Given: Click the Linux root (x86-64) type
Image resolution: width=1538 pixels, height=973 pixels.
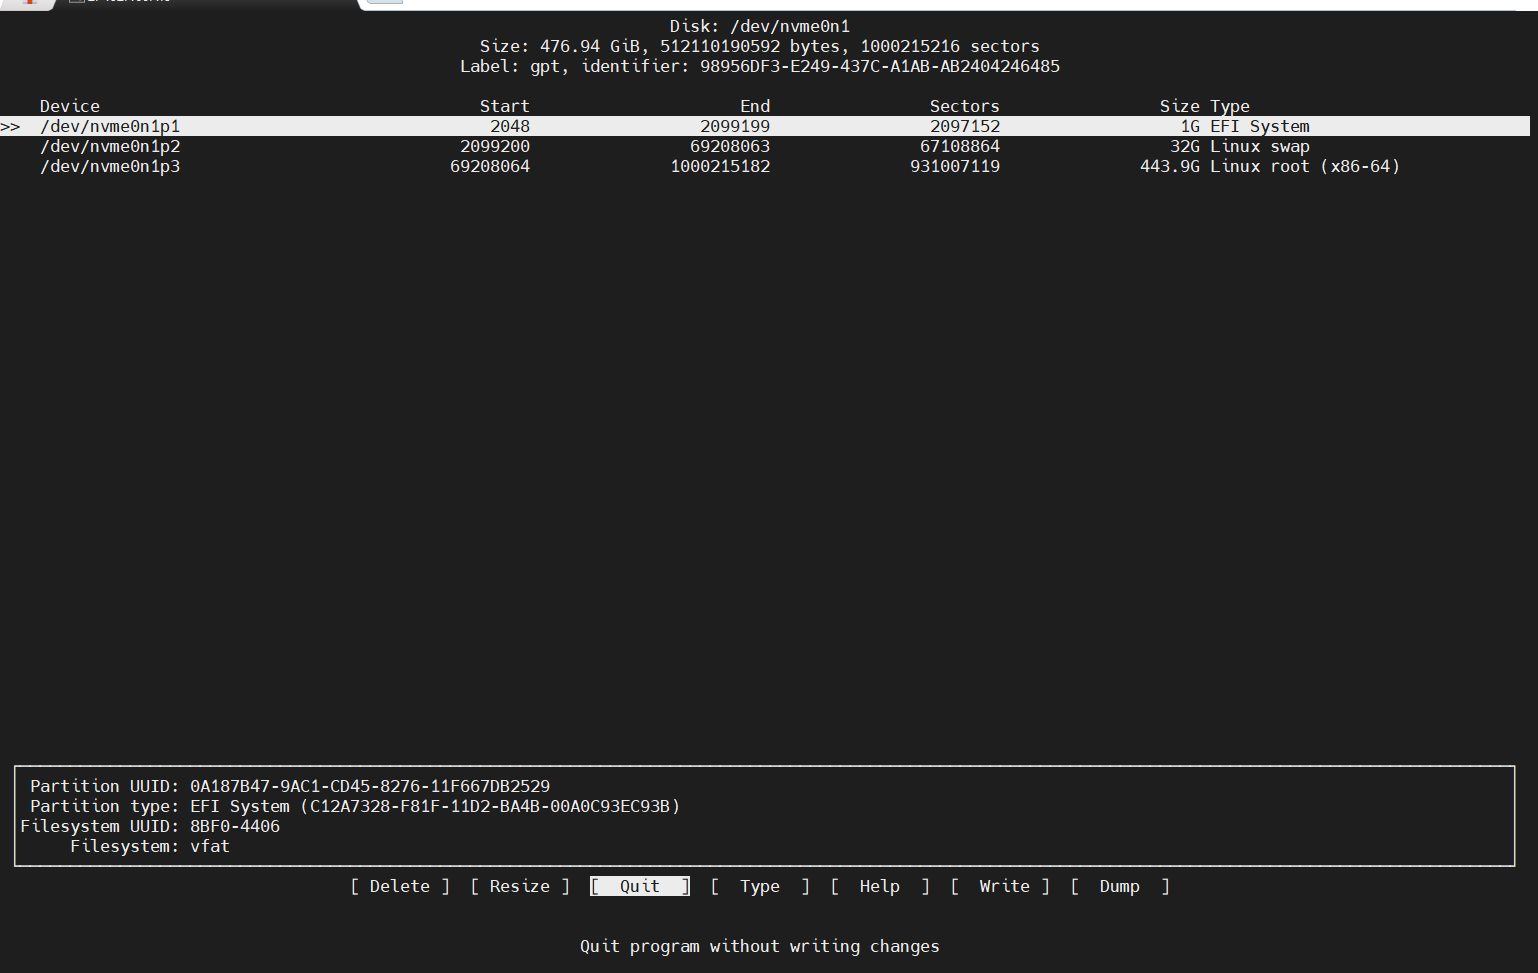Looking at the screenshot, I should point(1305,166).
